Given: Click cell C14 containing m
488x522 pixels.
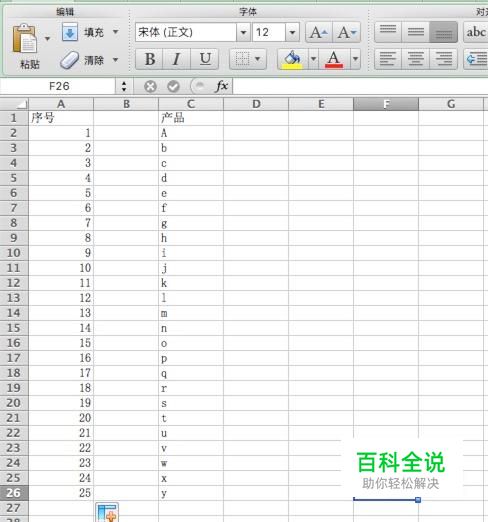Looking at the screenshot, I should 191,313.
